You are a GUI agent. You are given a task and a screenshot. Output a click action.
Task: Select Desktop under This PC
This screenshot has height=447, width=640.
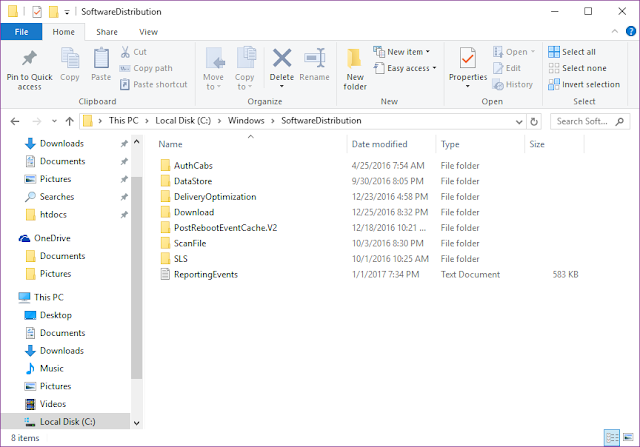56,315
